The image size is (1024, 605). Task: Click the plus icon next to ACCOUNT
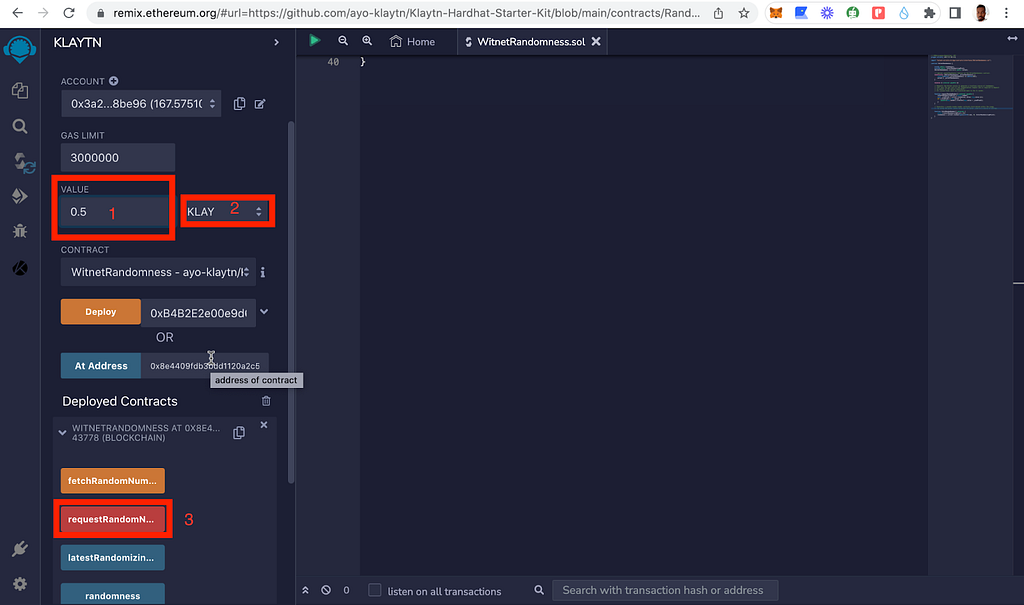pyautogui.click(x=114, y=81)
